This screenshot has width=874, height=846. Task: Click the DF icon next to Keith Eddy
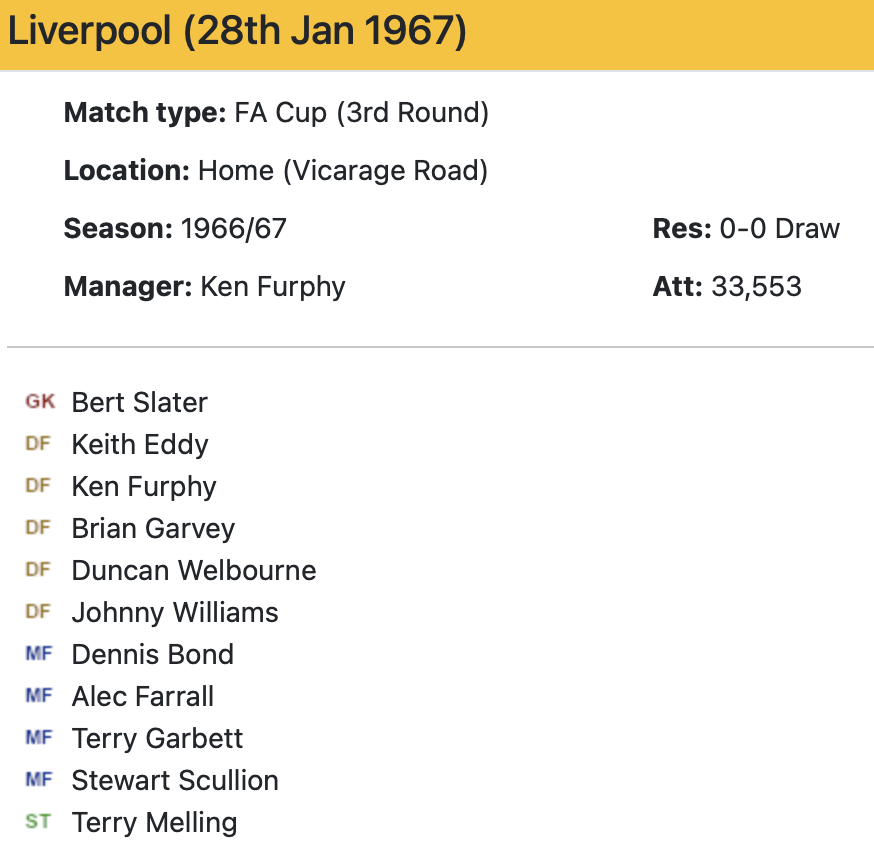(38, 444)
